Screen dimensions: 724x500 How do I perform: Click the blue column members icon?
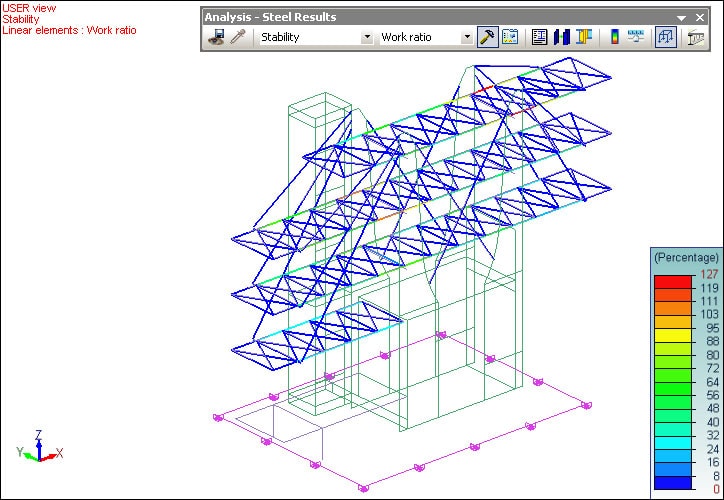[x=562, y=37]
